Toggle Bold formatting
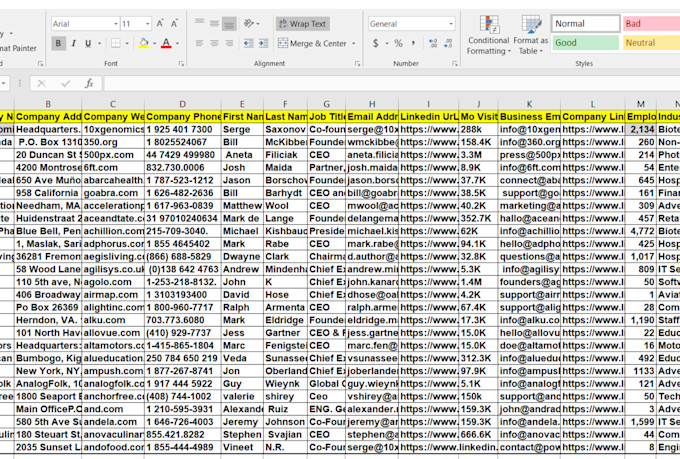Viewport: 680px width, 459px height. 58,43
